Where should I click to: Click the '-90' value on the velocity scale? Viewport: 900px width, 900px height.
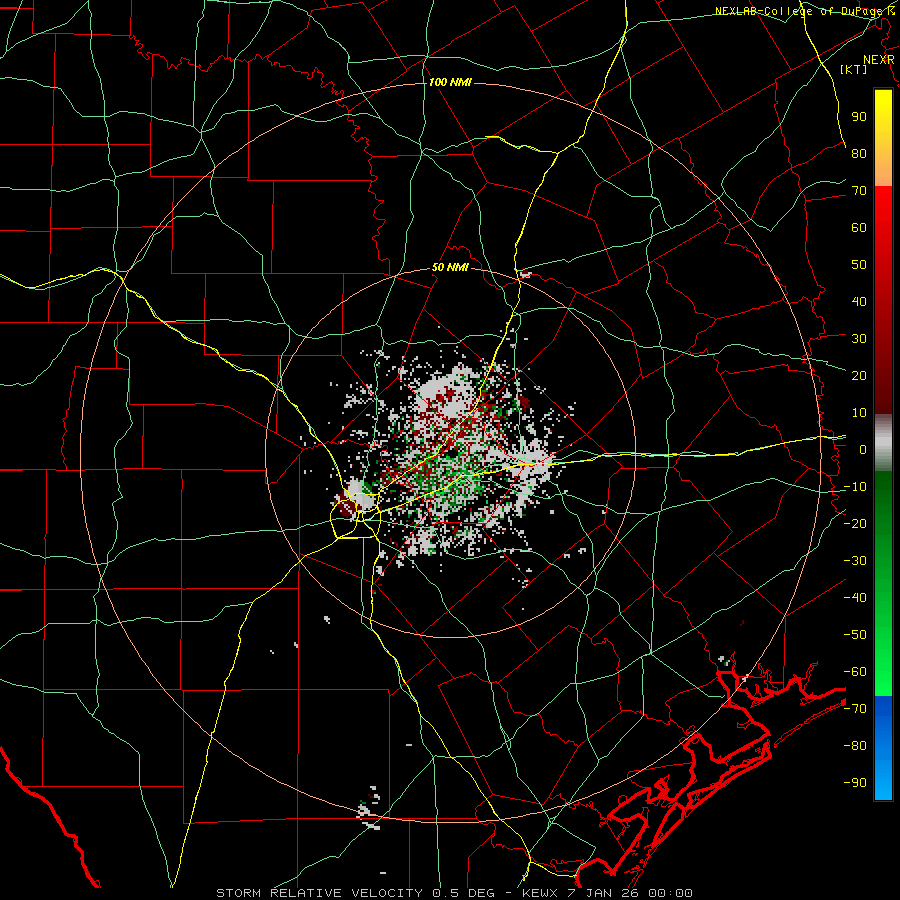click(855, 783)
